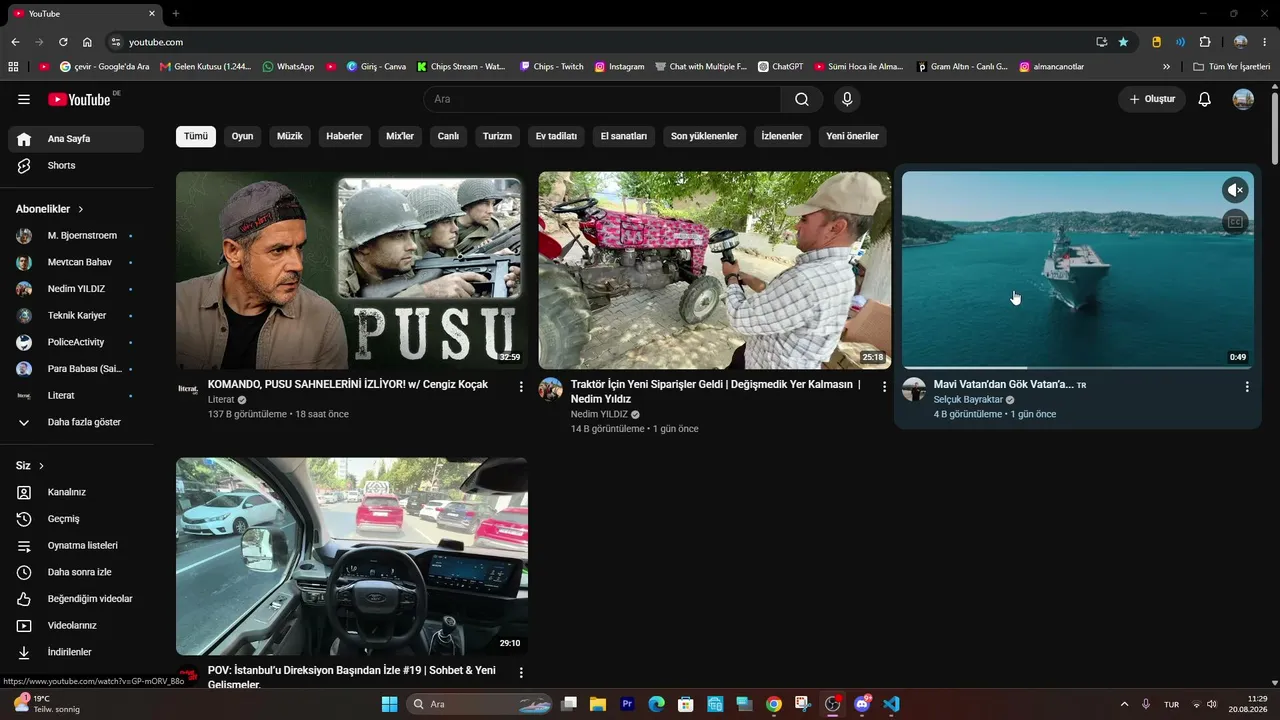Open the ChatGPT bookmark
Viewport: 1280px width, 720px height.
click(x=780, y=67)
